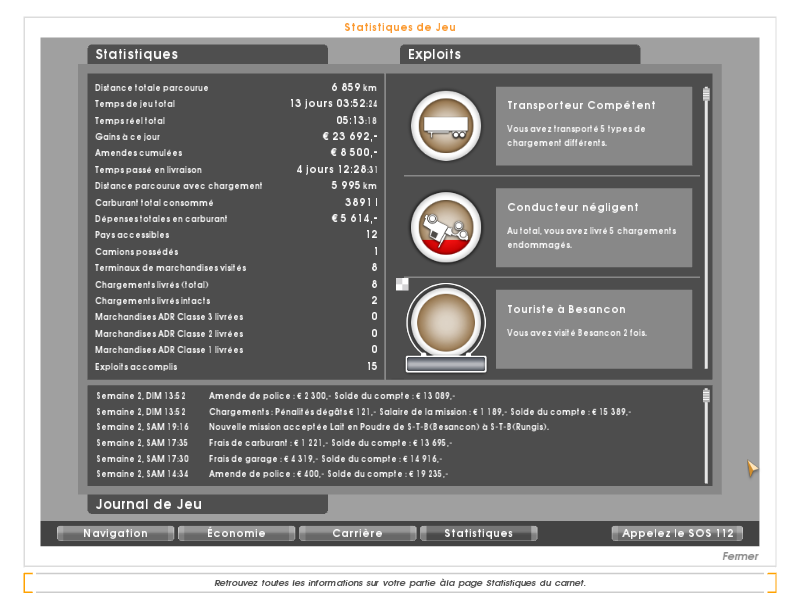Screen dimensions: 800x600
Task: Select the Statistiques bottom tab
Action: point(478,533)
